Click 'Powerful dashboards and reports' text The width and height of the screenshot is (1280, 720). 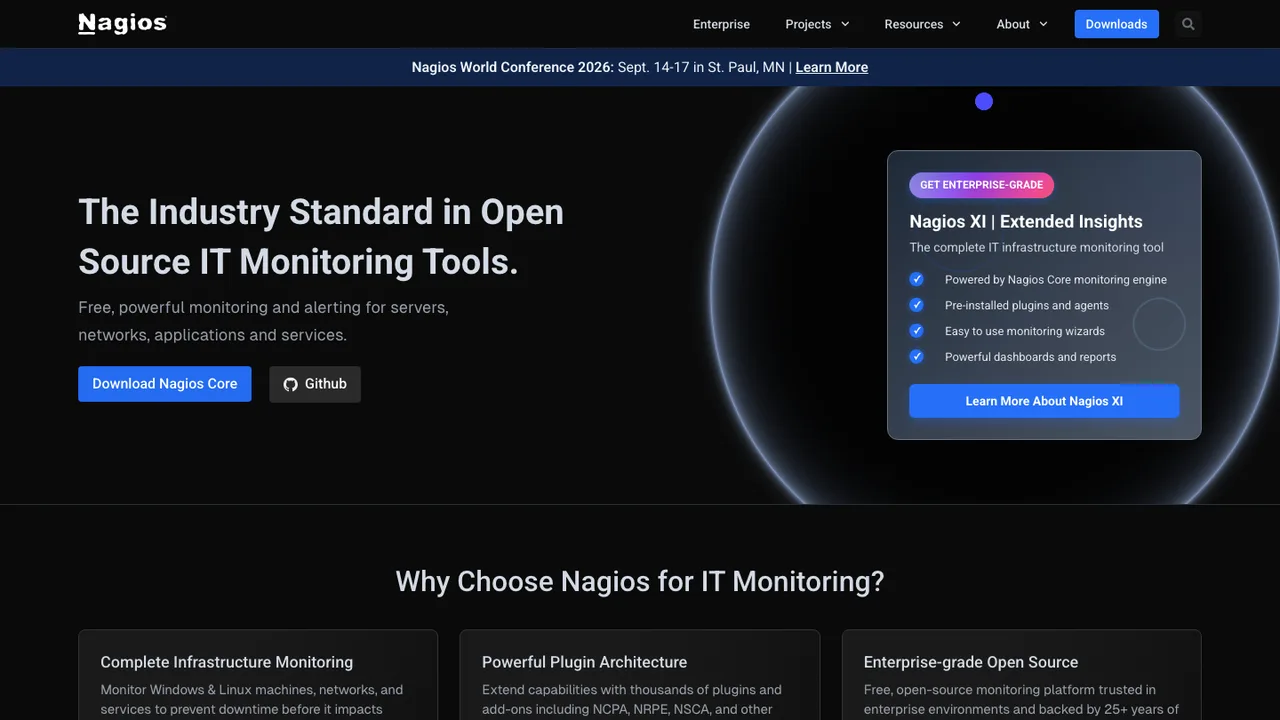(1030, 357)
